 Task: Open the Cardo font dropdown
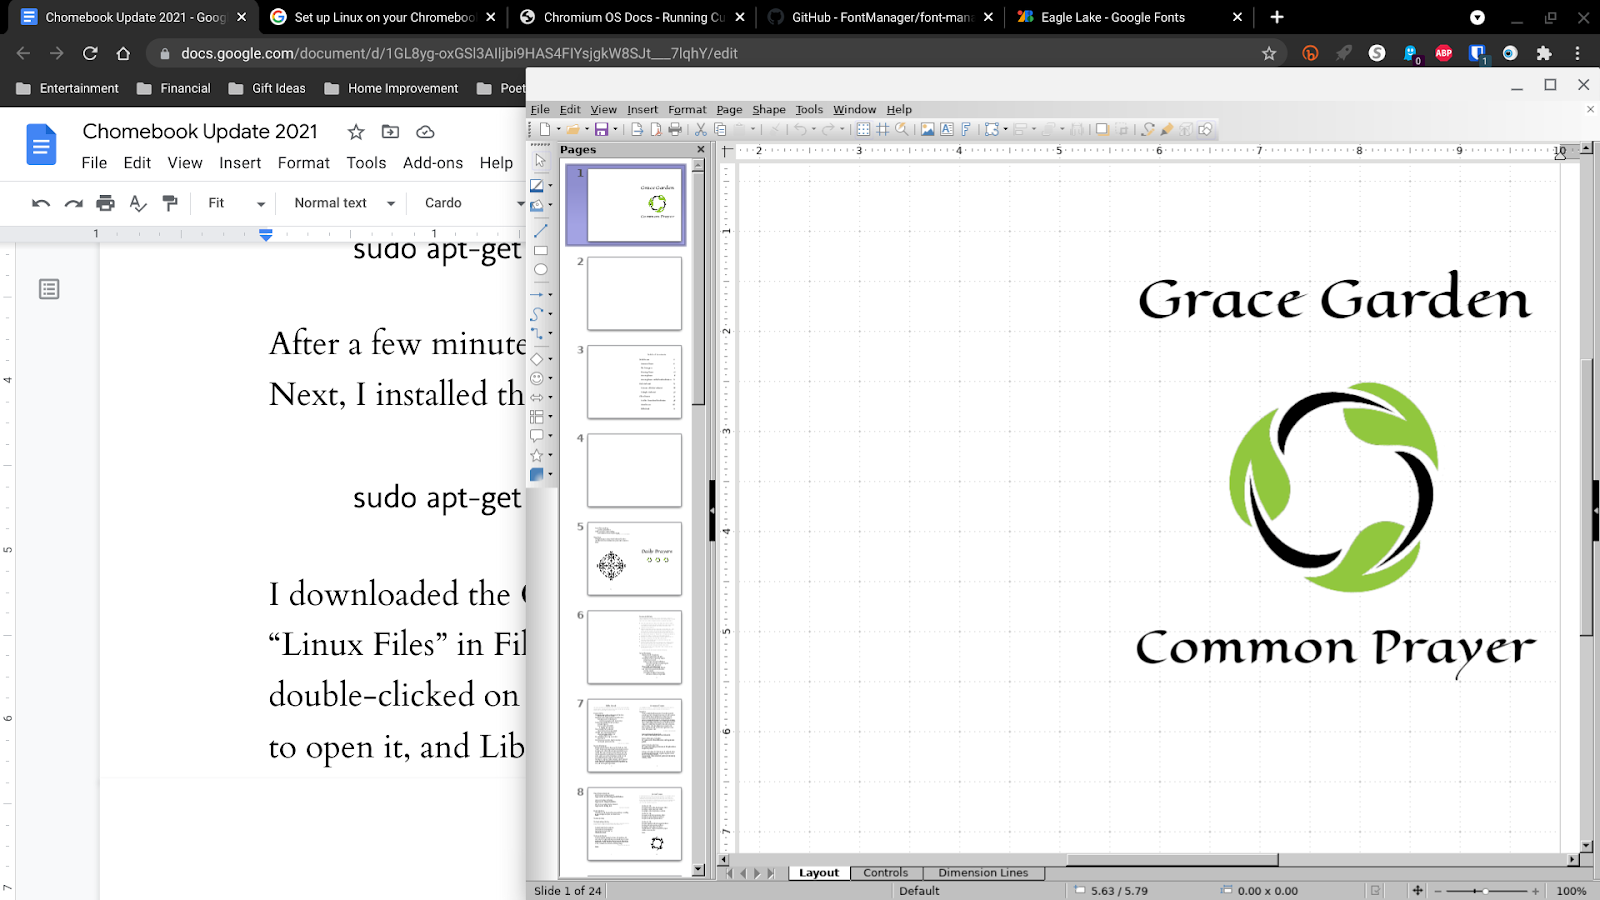coord(473,203)
